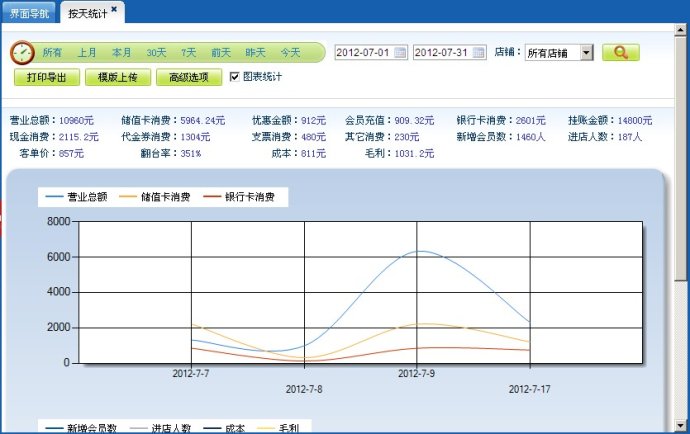690x434 pixels.
Task: Choose the 今天 date filter
Action: point(290,52)
